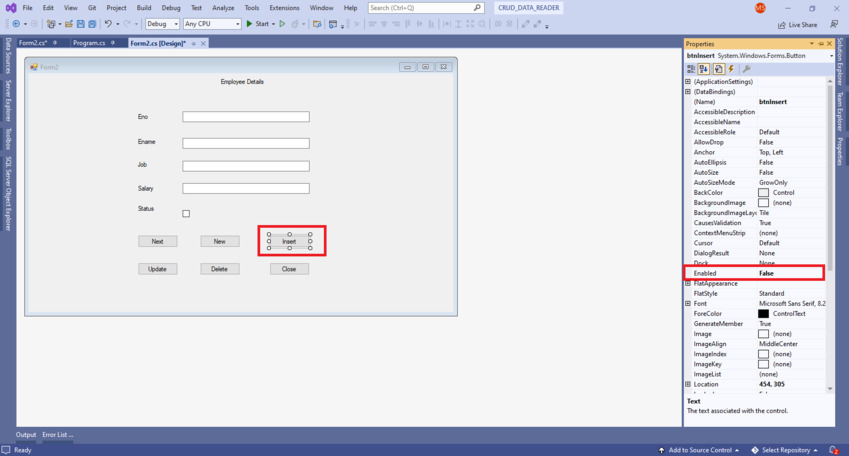Click the open file folder icon
The height and width of the screenshot is (456, 849).
(x=69, y=24)
